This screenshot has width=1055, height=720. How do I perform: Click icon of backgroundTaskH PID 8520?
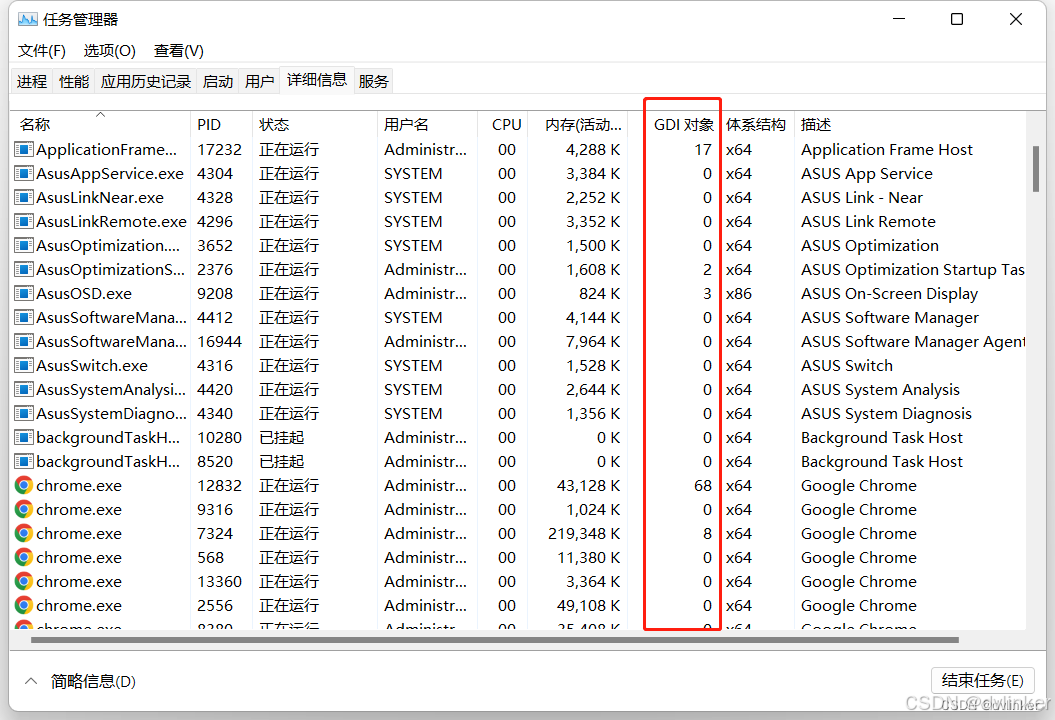[24, 462]
